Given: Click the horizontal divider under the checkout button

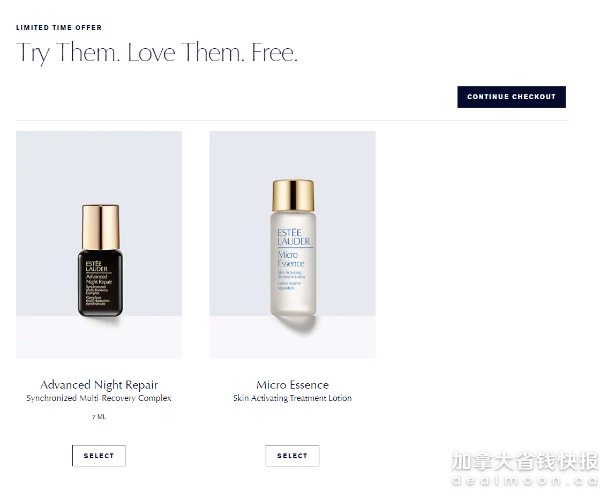Looking at the screenshot, I should click(292, 121).
